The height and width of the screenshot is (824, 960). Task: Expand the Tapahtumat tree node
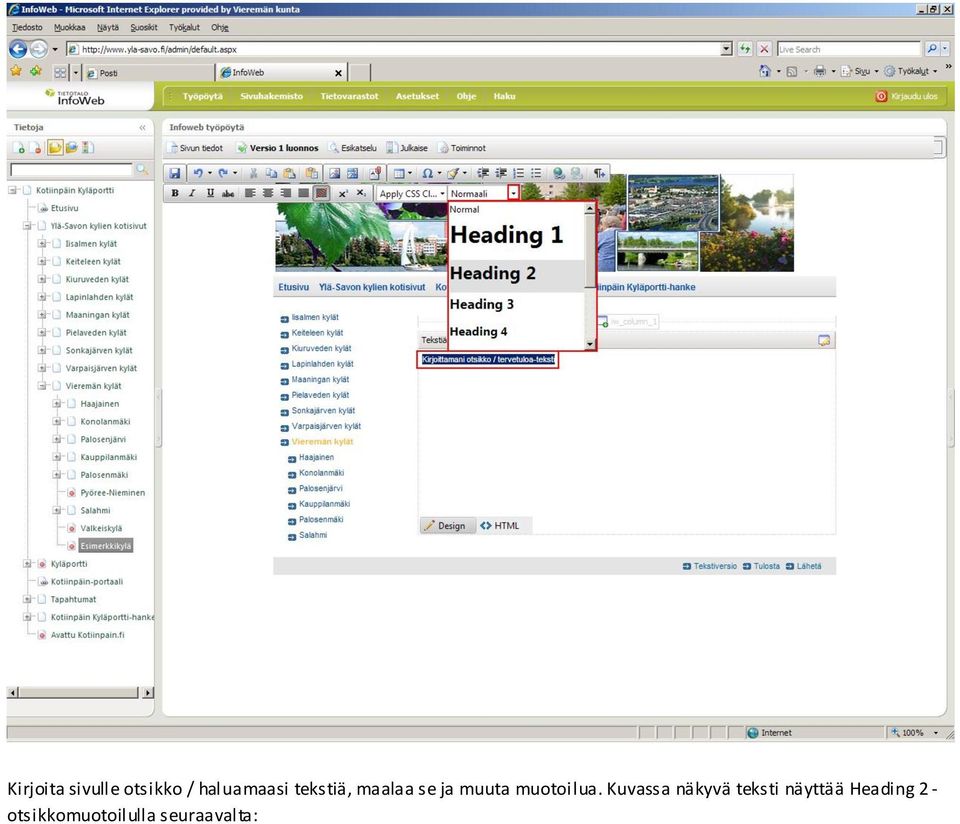tap(27, 599)
